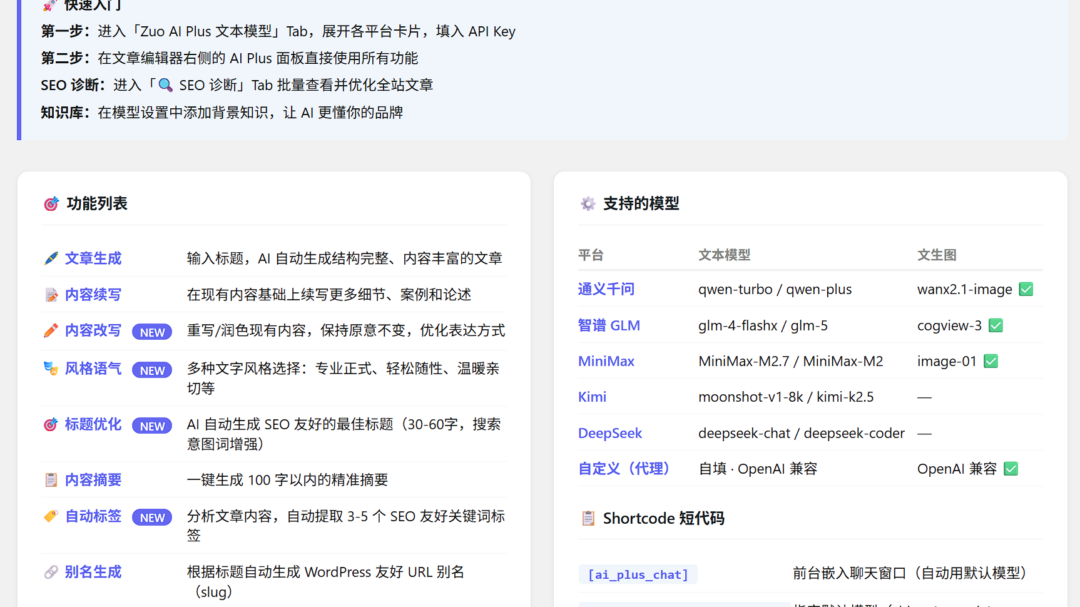The width and height of the screenshot is (1080, 607).
Task: Click the Shortcode 短代码 heading
Action: pos(663,518)
